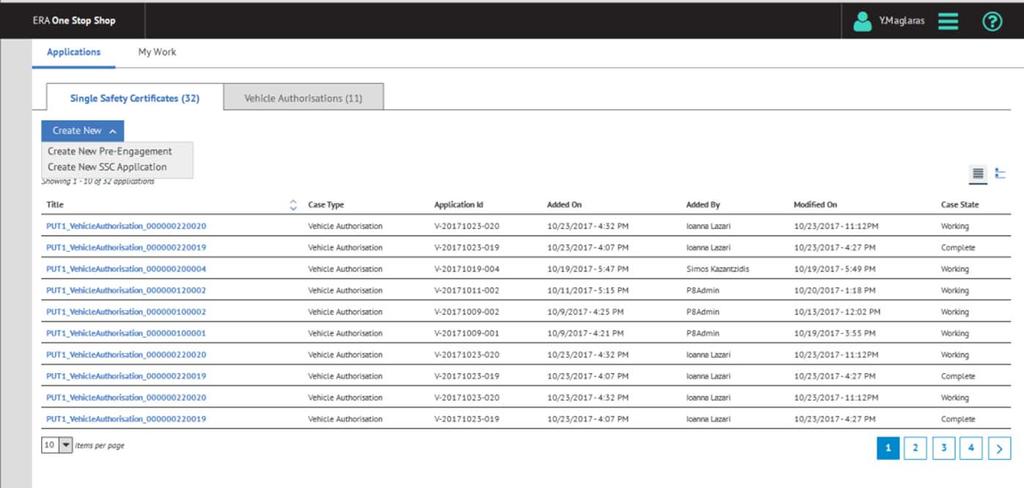Image resolution: width=1024 pixels, height=488 pixels.
Task: Select Single Safety Certificates (32) tab
Action: pyautogui.click(x=135, y=98)
